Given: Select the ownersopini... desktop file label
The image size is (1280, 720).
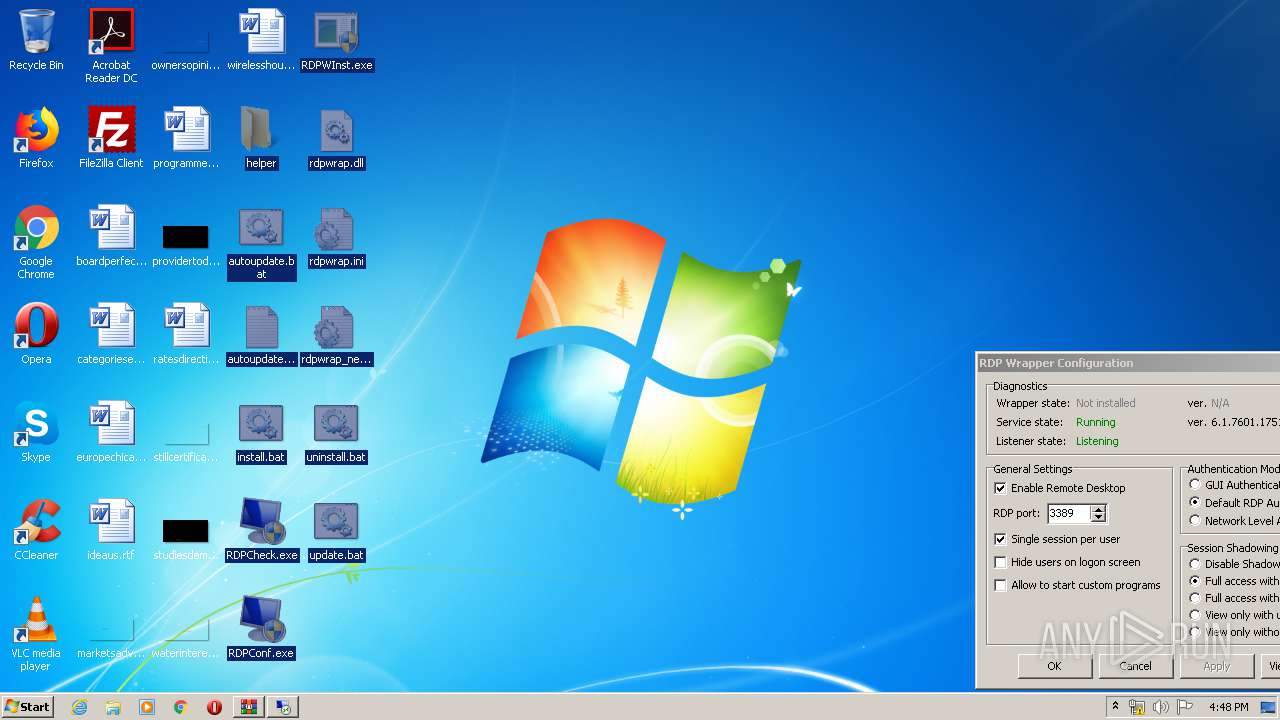Looking at the screenshot, I should [x=186, y=65].
